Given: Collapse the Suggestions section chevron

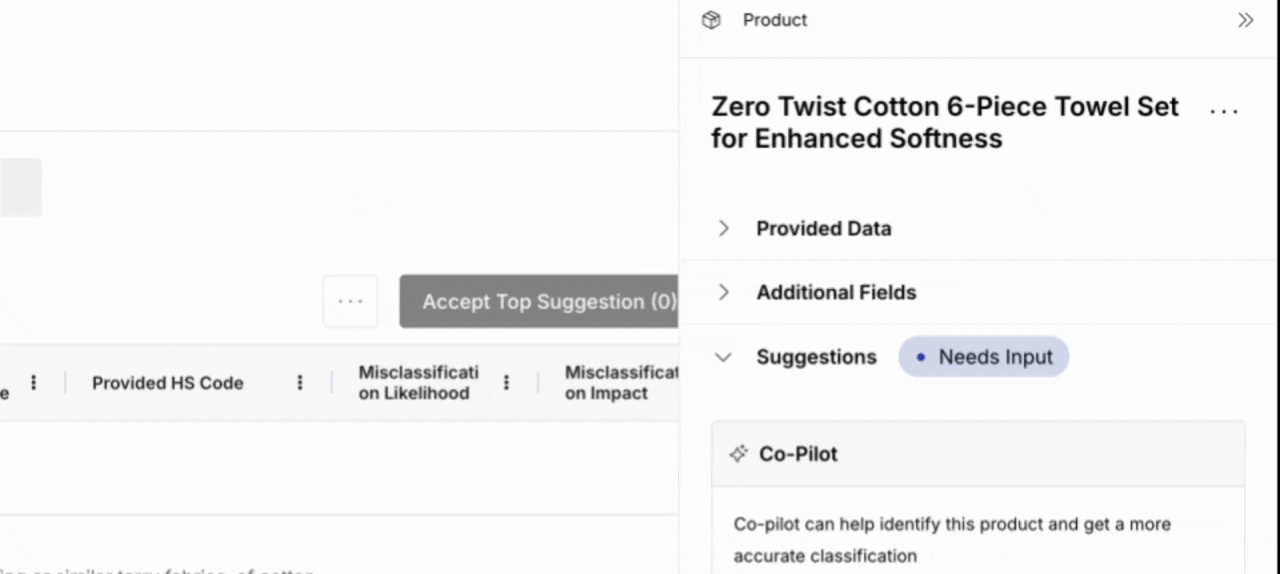Looking at the screenshot, I should click(x=724, y=357).
